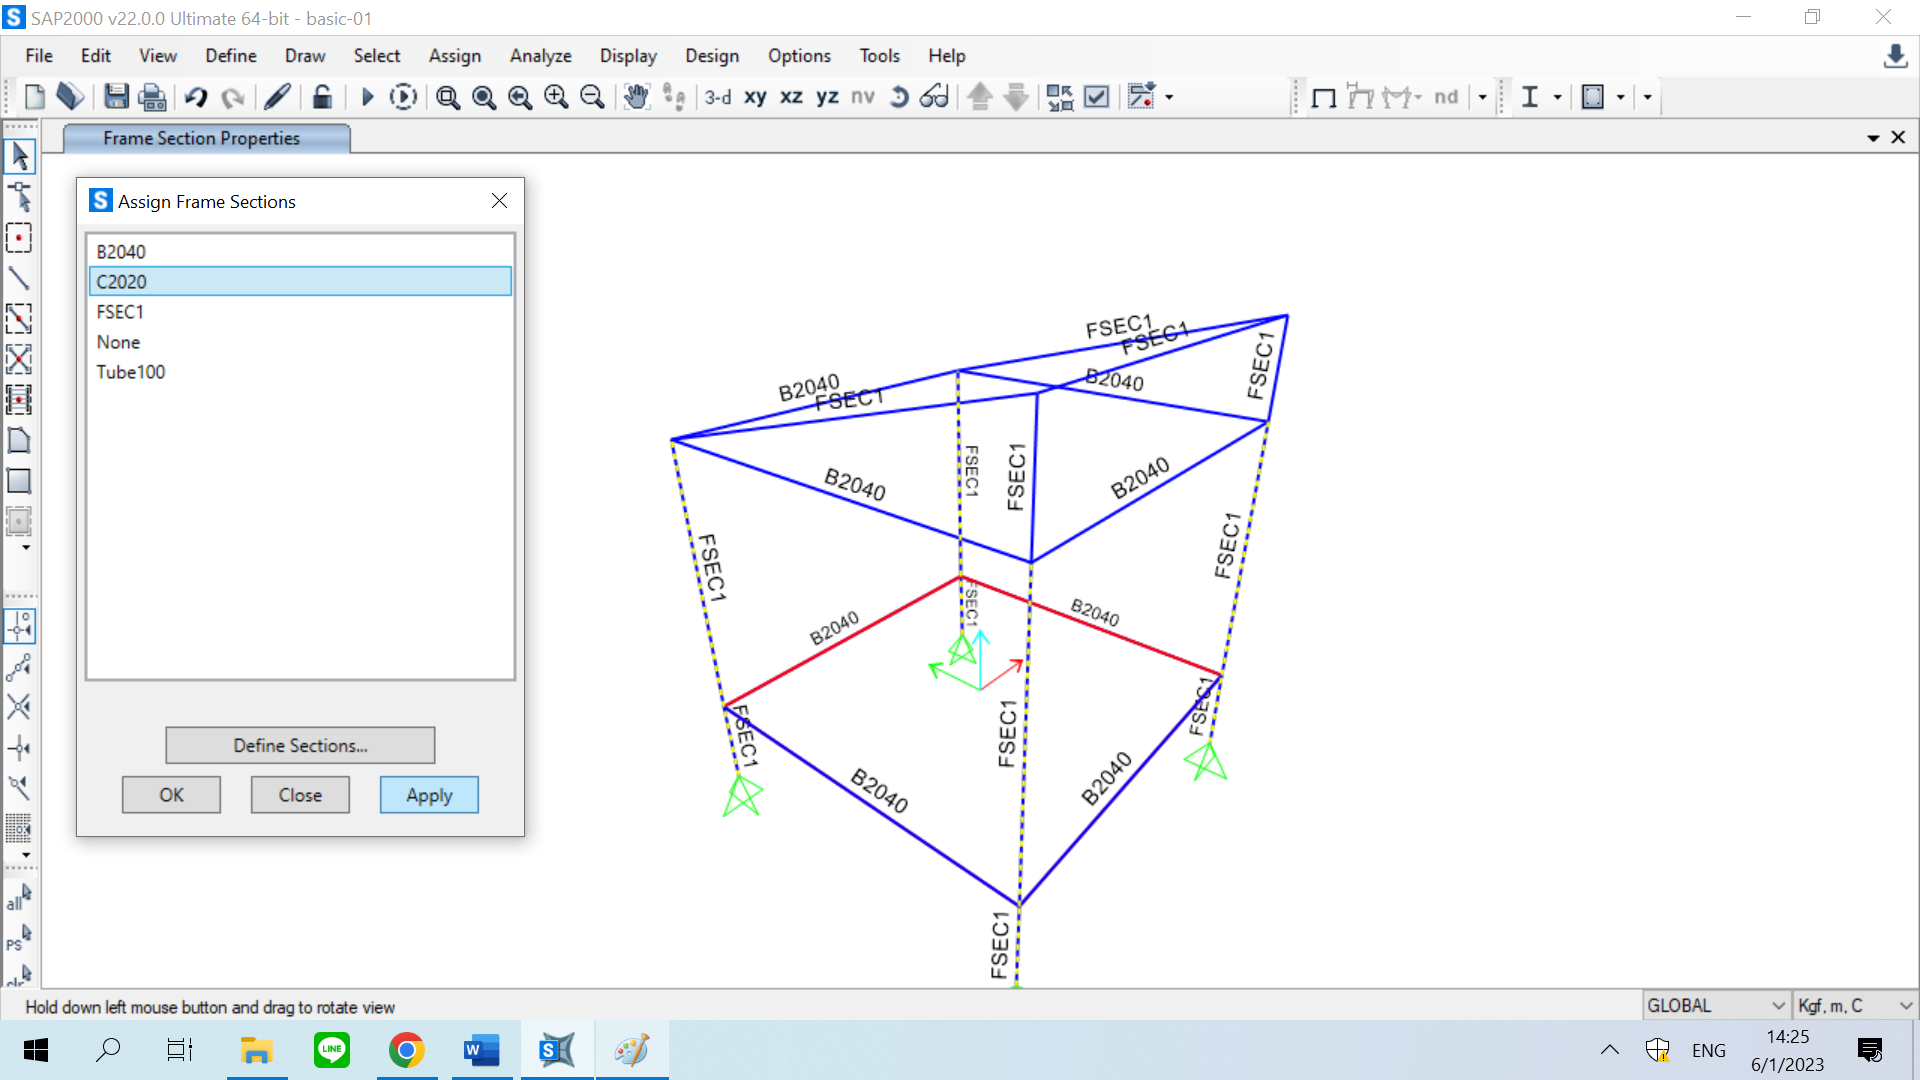Viewport: 1920px width, 1080px height.
Task: Click the Set Display Options checkmark icon
Action: [1097, 97]
